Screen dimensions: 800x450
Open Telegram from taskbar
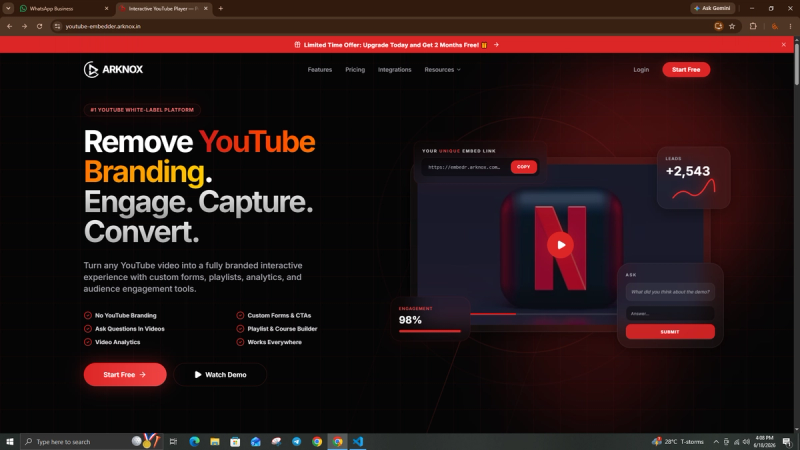[x=296, y=441]
